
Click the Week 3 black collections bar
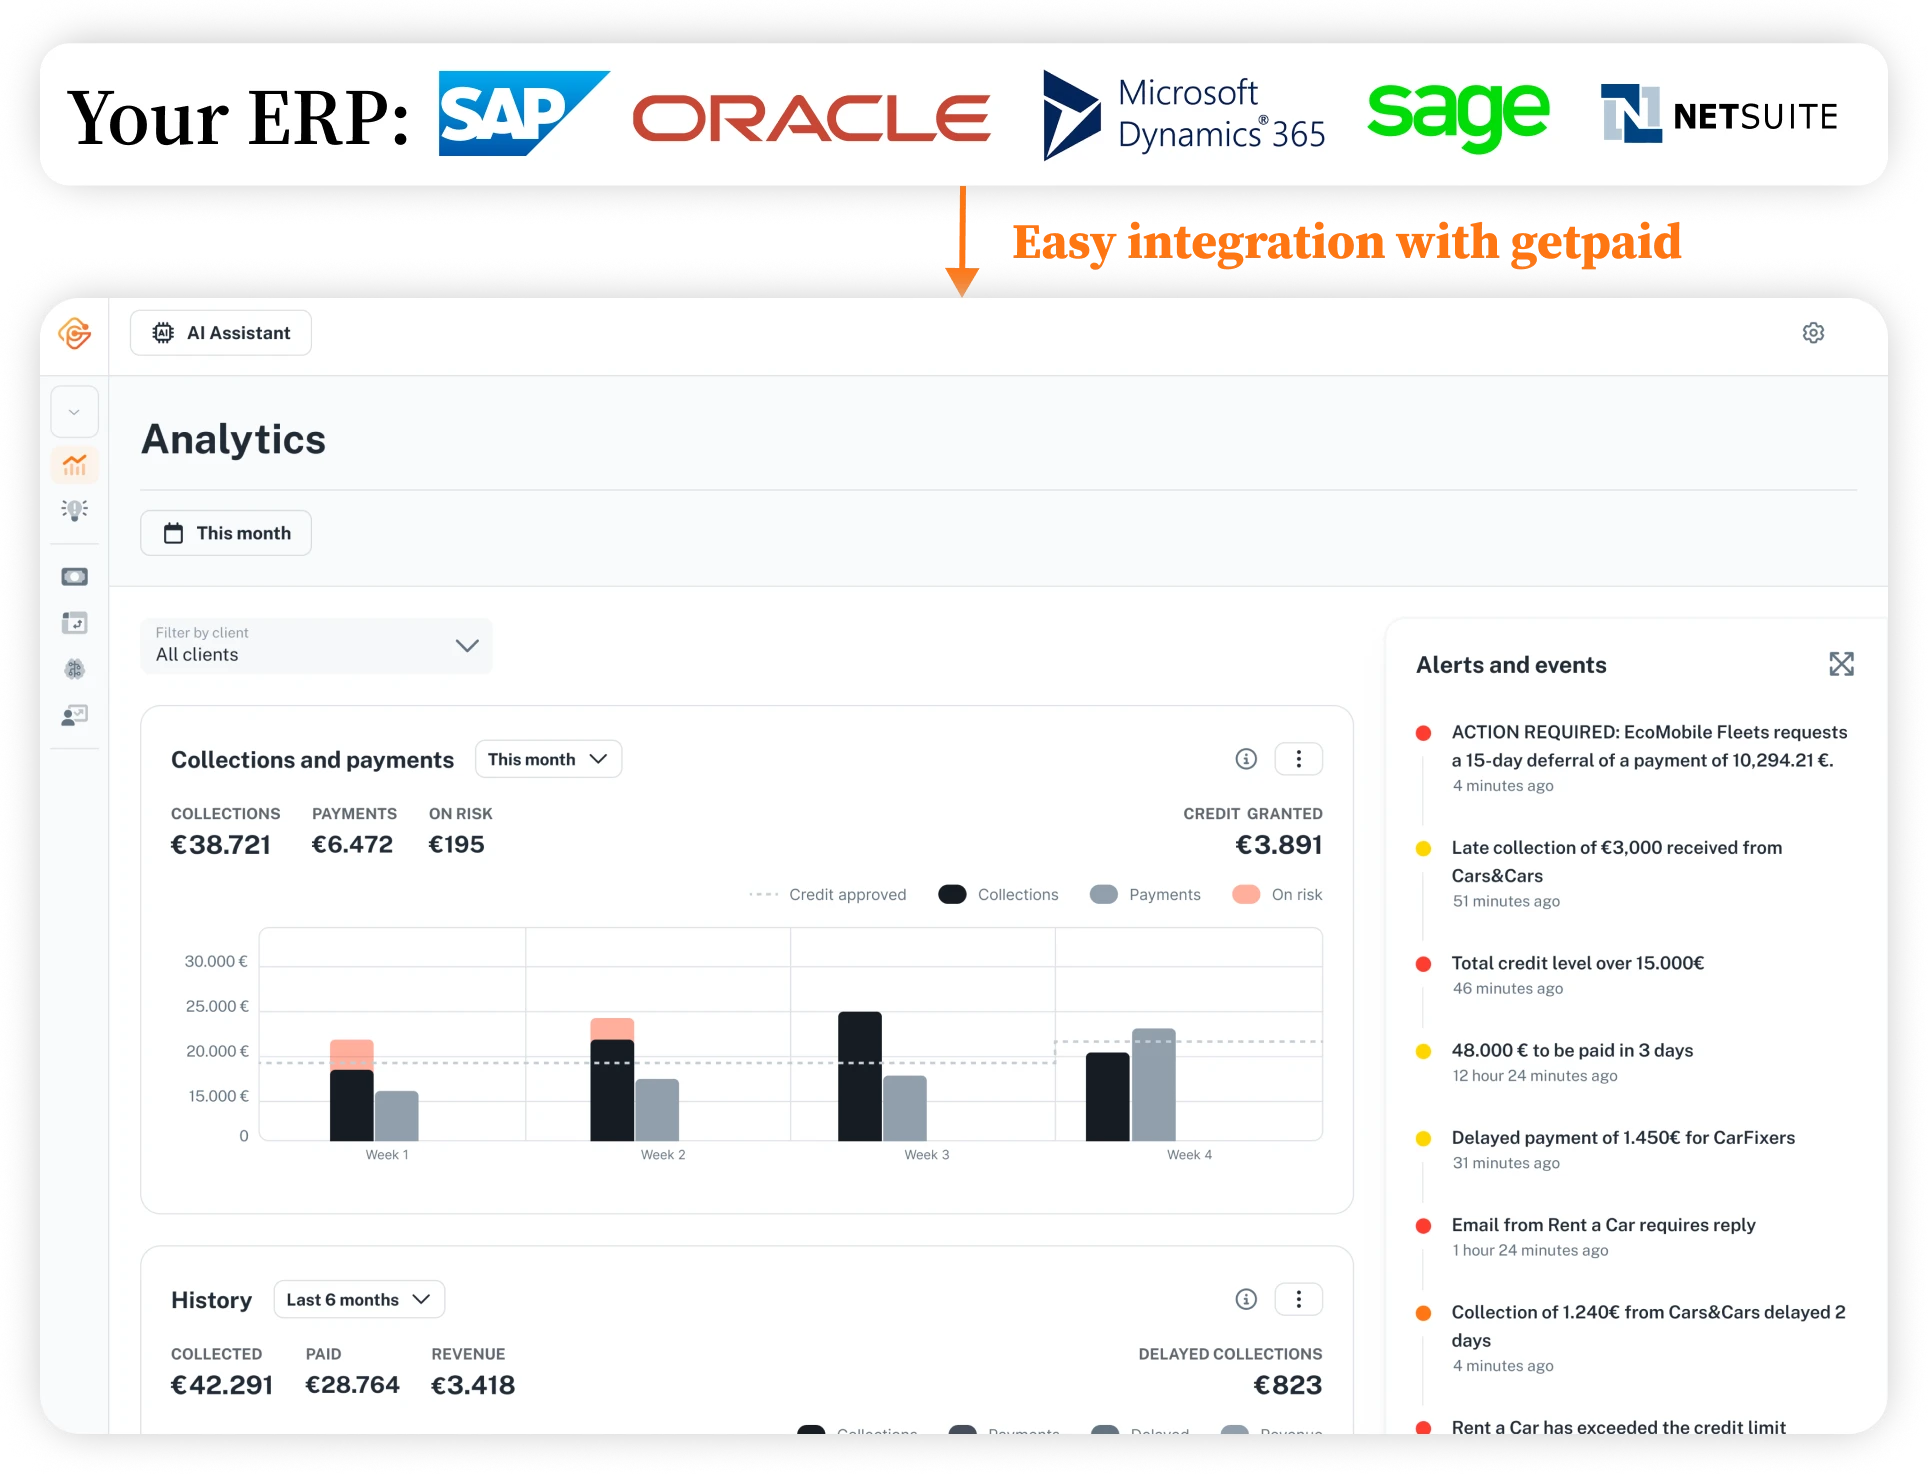[x=860, y=1076]
